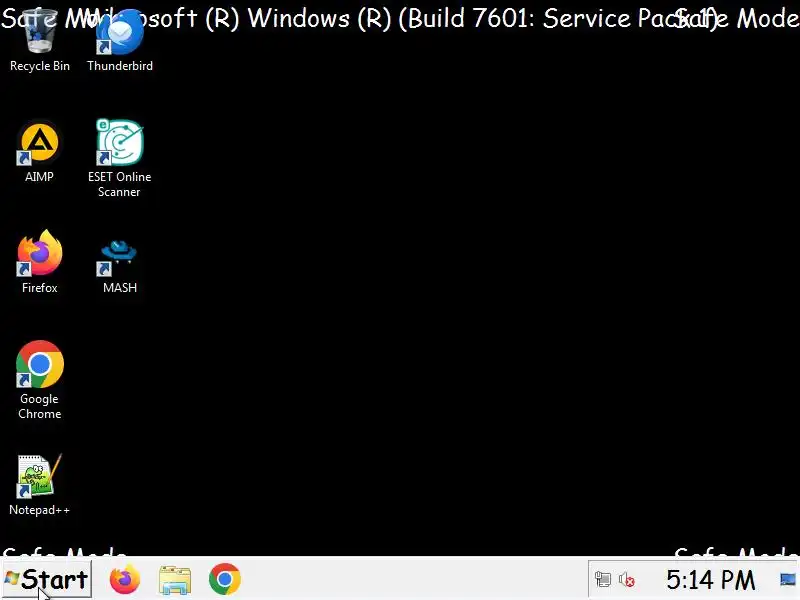Select the Firefox desktop shortcut
The width and height of the screenshot is (800, 600).
39,262
